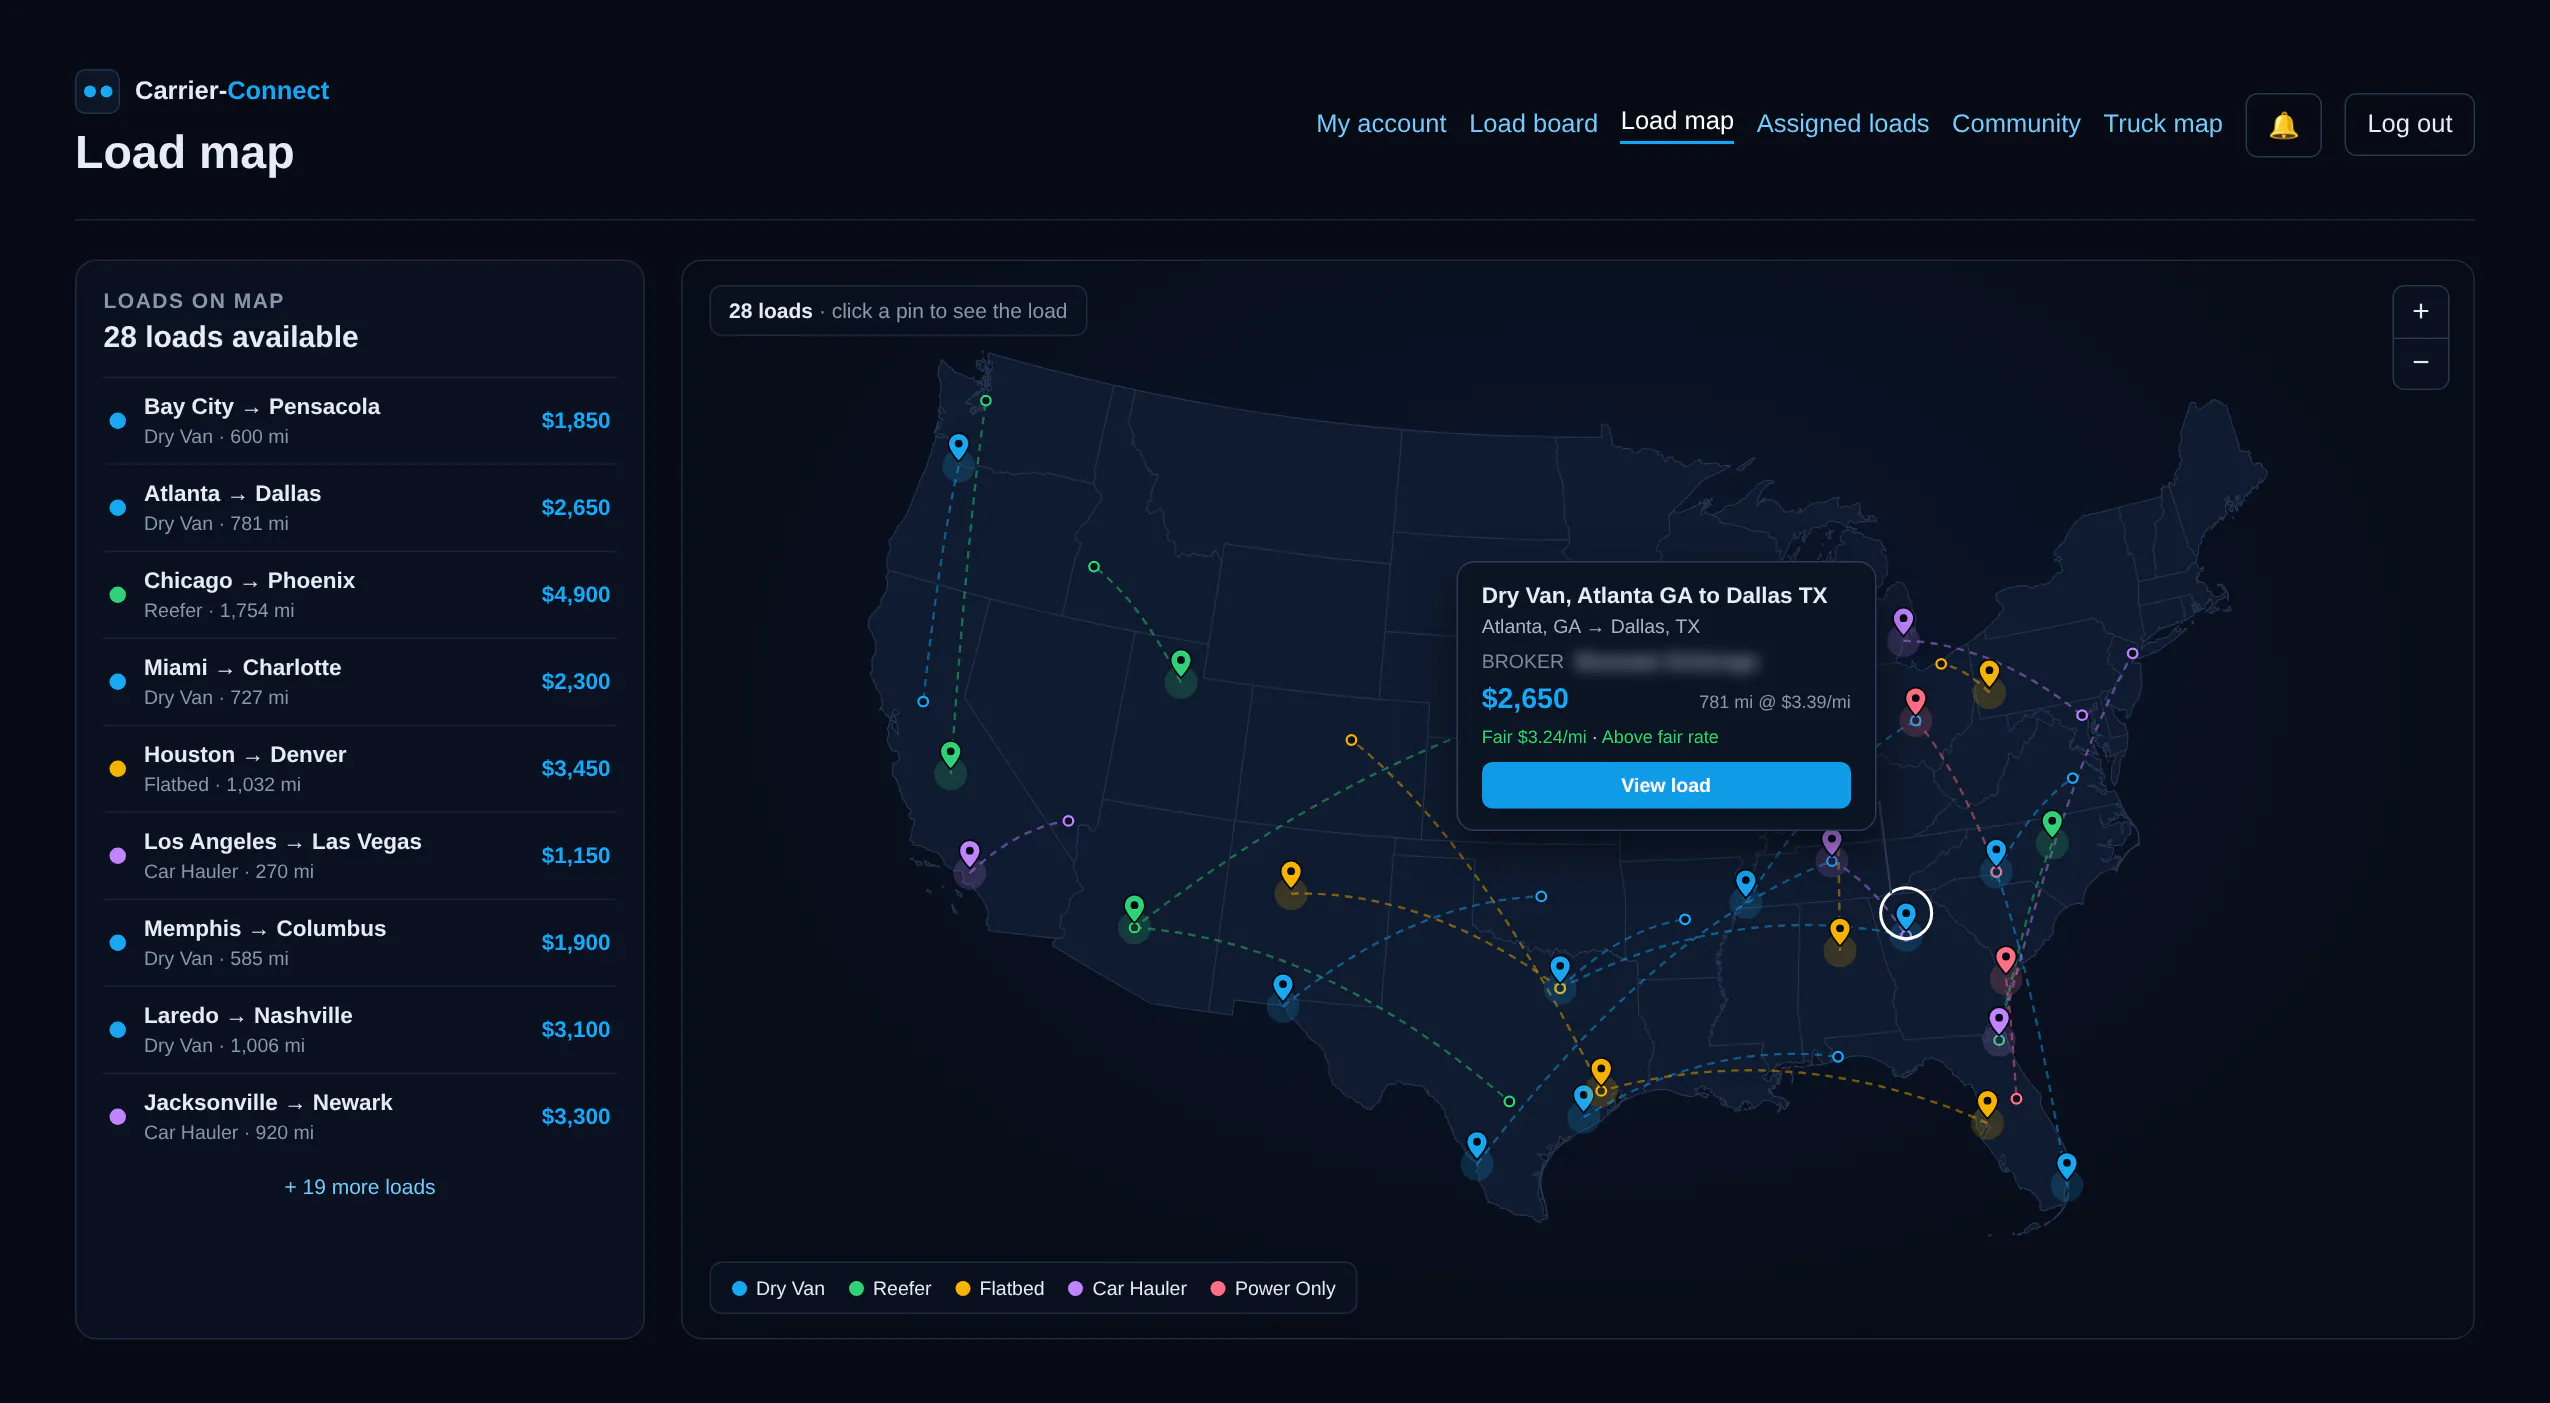Image resolution: width=2550 pixels, height=1403 pixels.
Task: Click the blue pin at Miami
Action: click(x=2066, y=1165)
